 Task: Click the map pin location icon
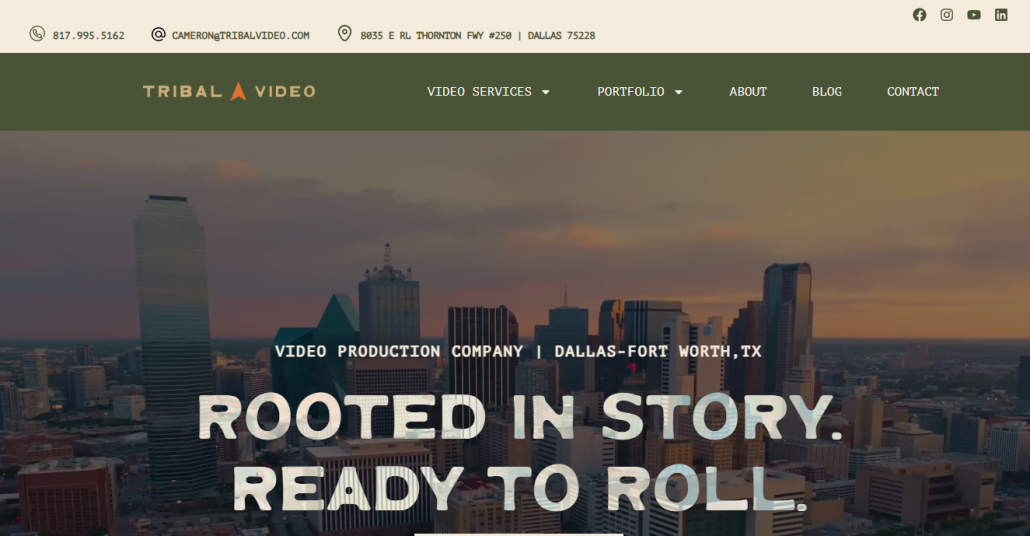click(x=344, y=34)
